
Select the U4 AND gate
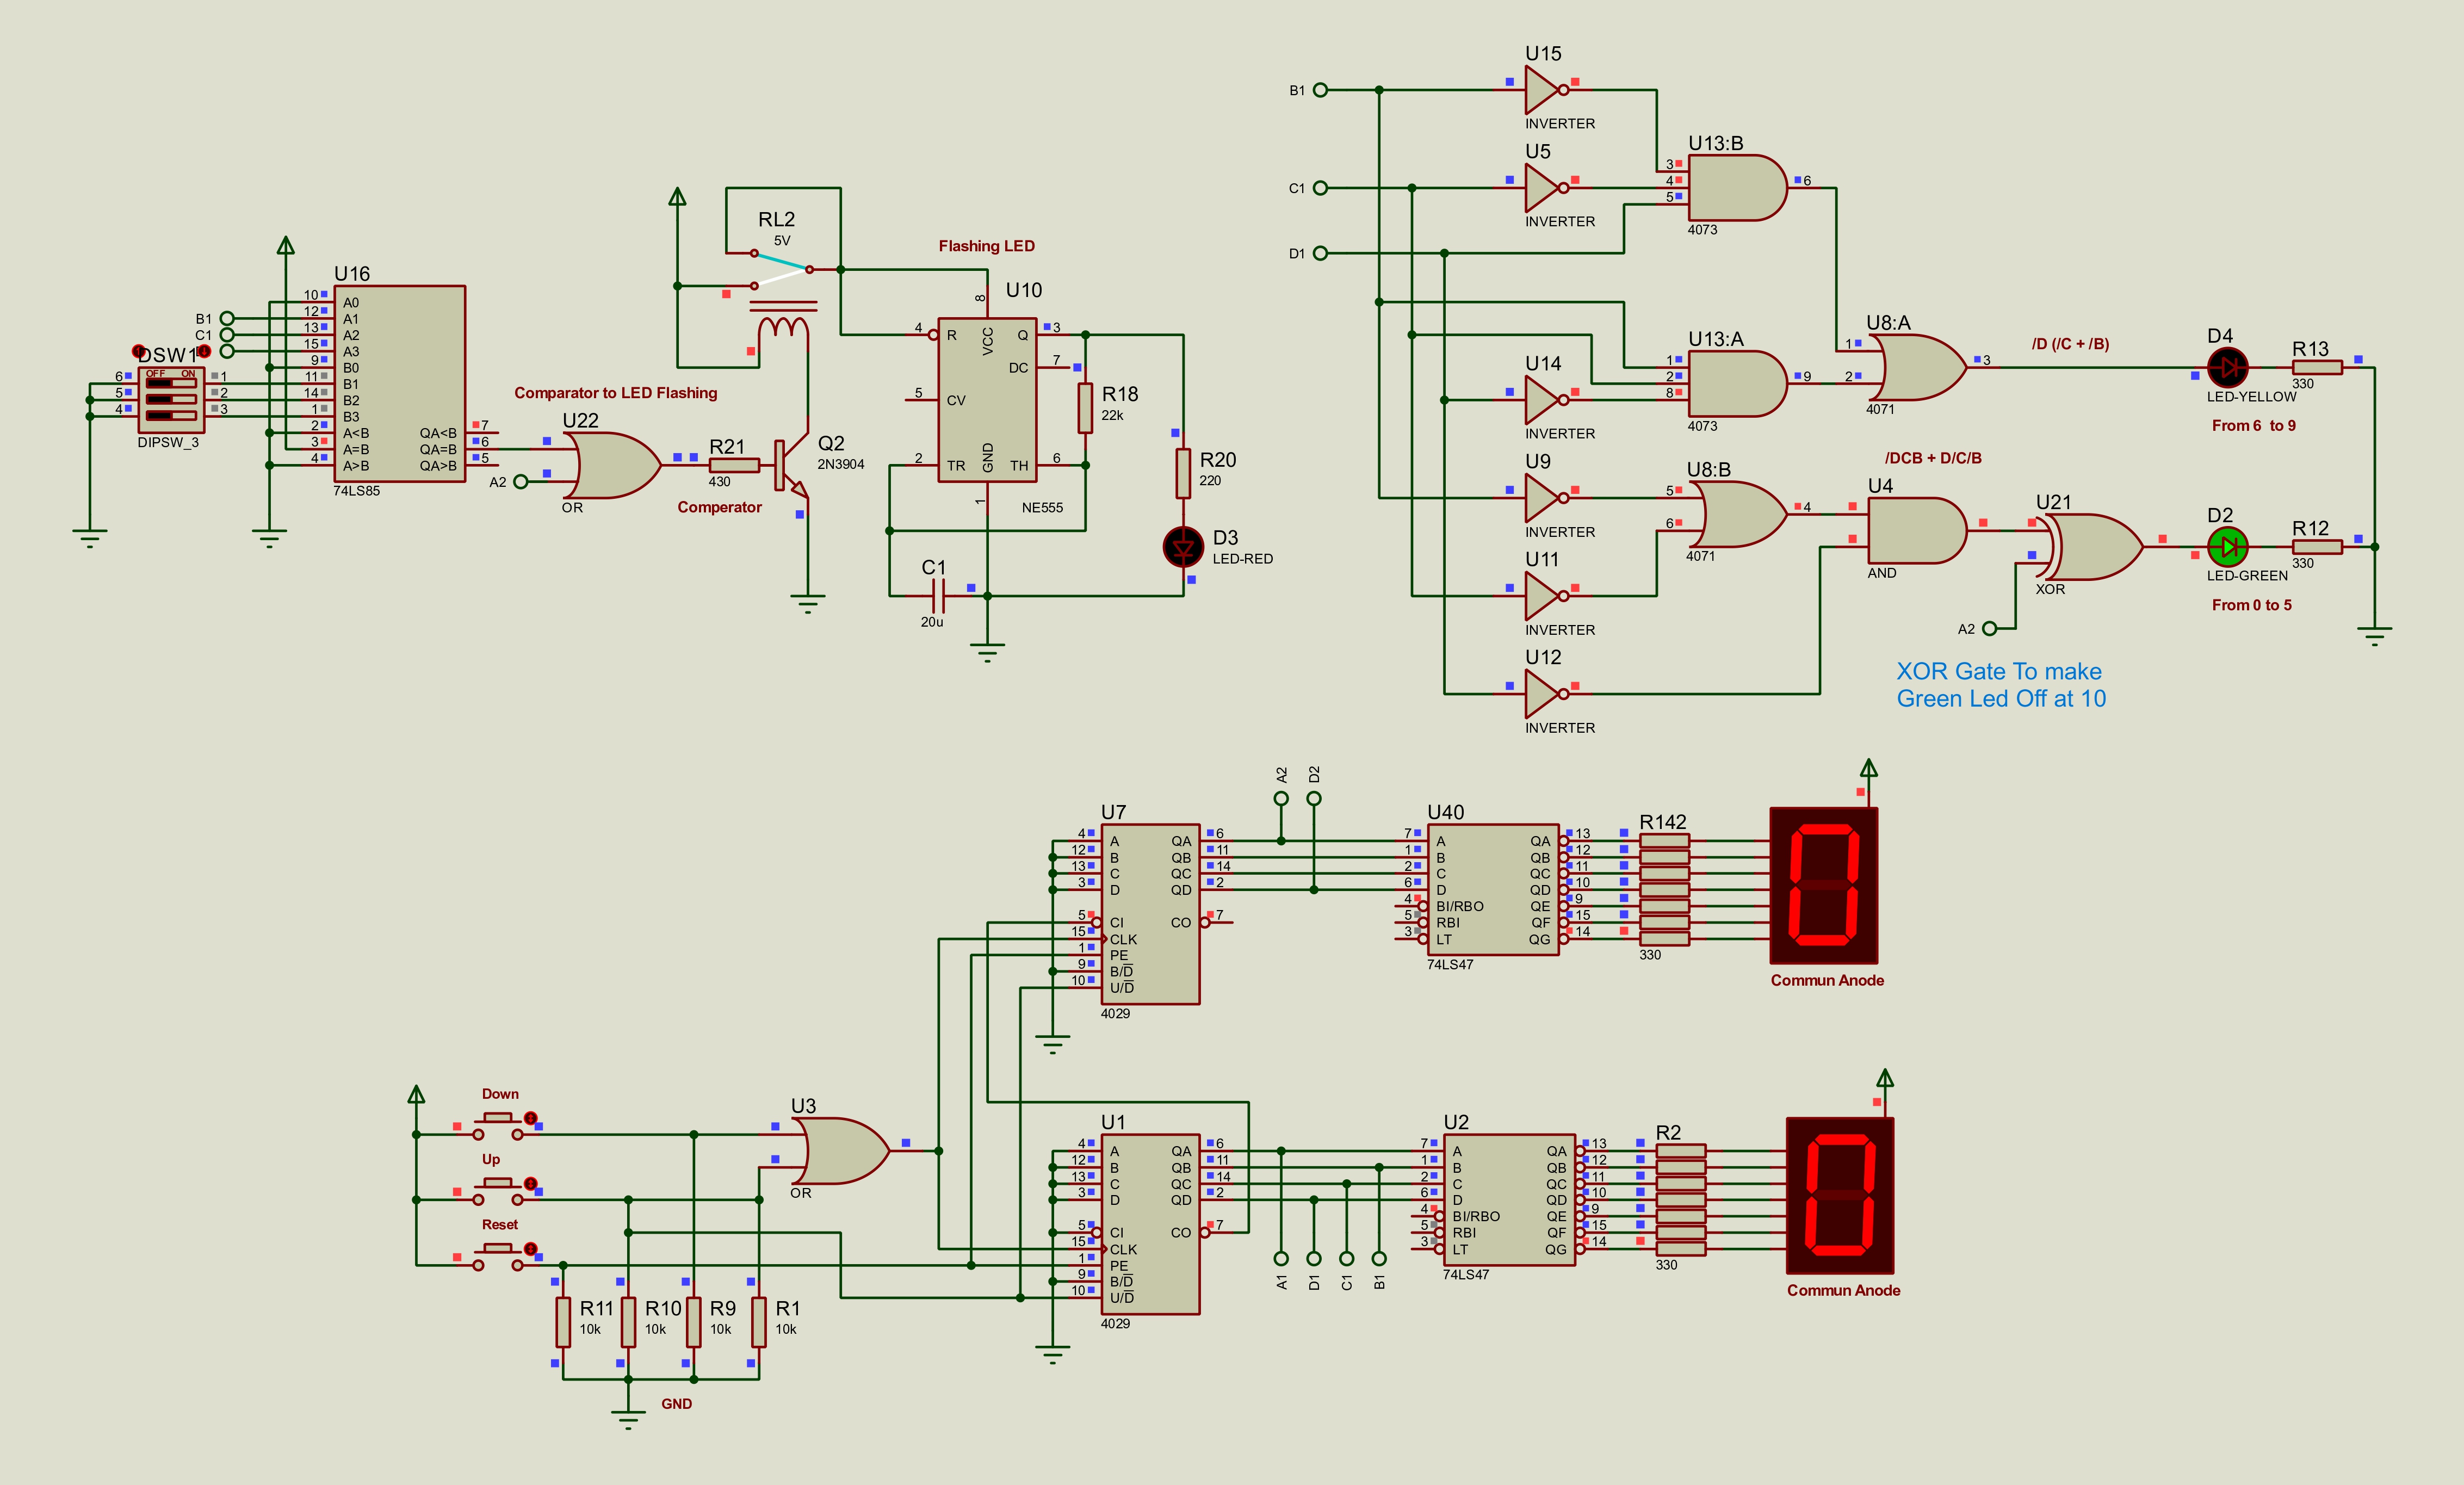(1917, 530)
